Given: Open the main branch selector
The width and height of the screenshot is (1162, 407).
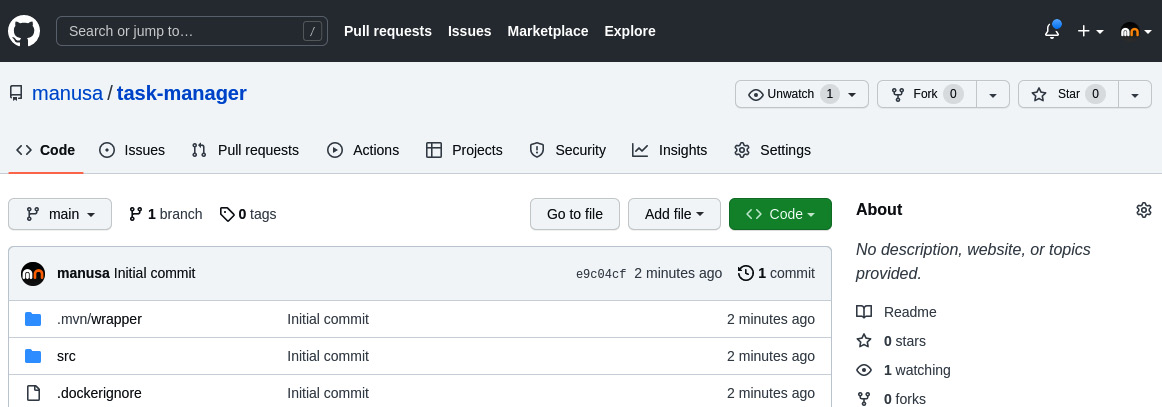Looking at the screenshot, I should (x=60, y=214).
